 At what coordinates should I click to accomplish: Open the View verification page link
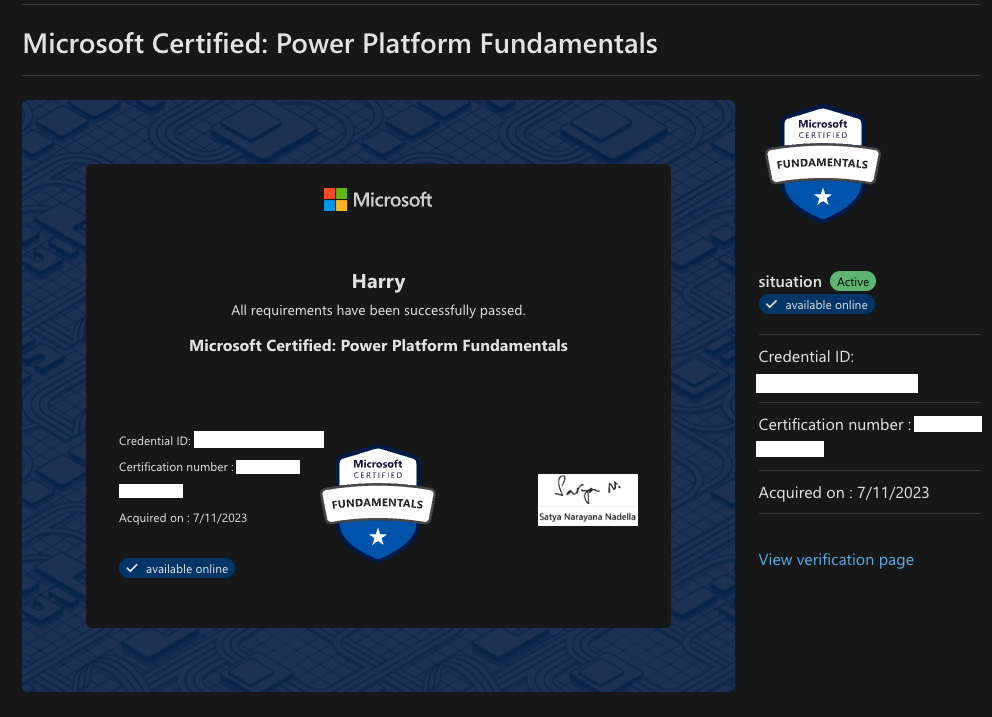[x=836, y=560]
